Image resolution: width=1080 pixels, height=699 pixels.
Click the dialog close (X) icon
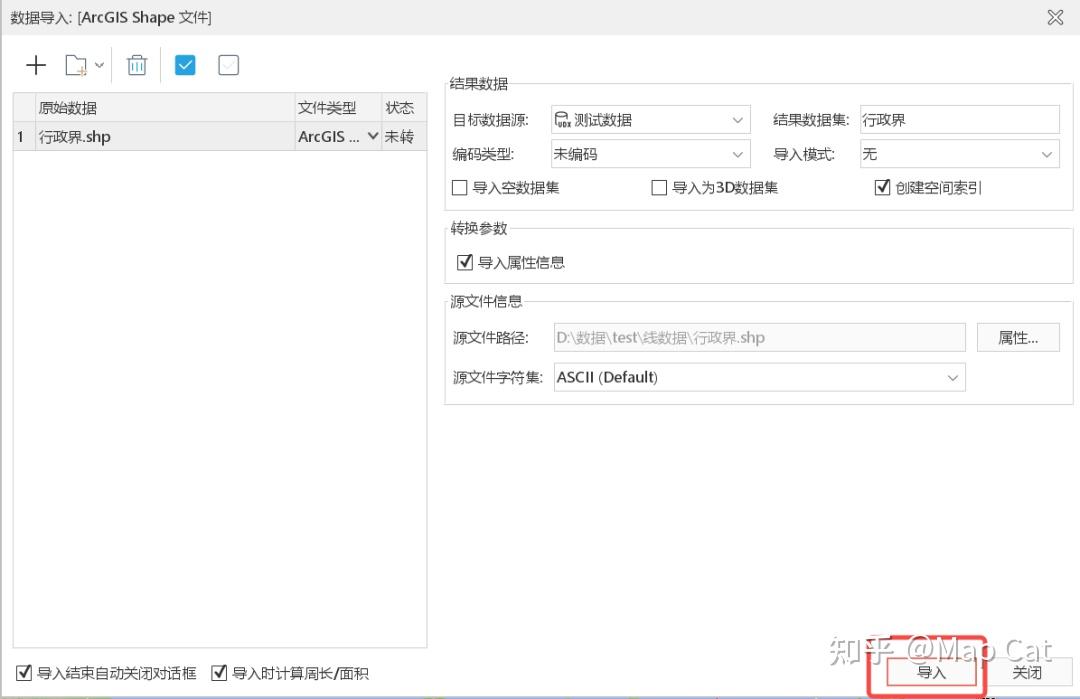[x=1054, y=17]
